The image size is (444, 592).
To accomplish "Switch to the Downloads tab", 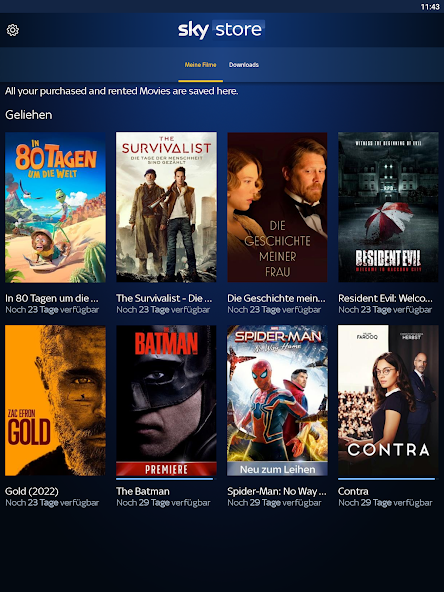I will point(244,65).
